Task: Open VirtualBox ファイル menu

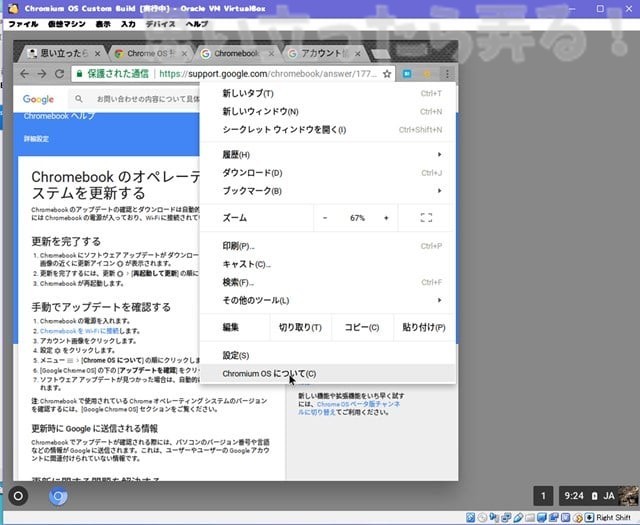Action: click(x=23, y=24)
